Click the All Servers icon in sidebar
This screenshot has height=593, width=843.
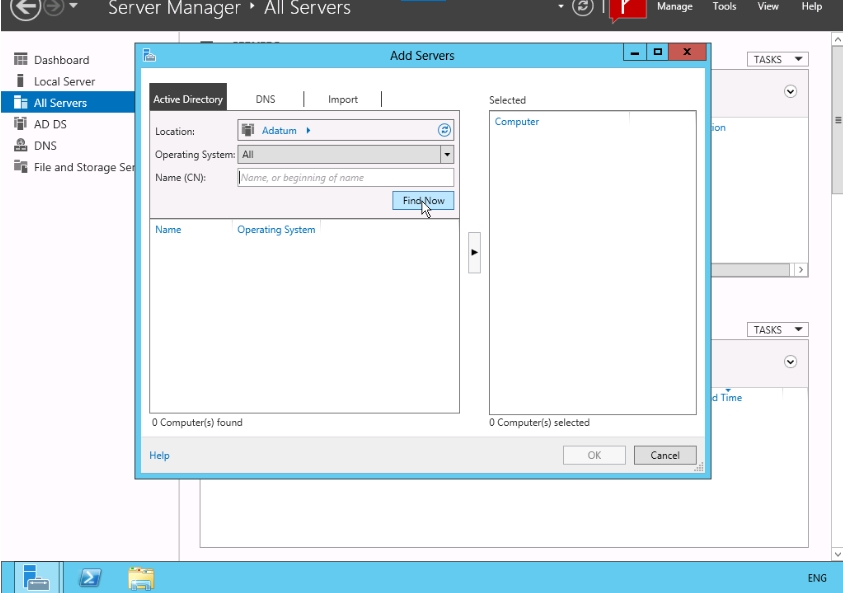click(20, 102)
